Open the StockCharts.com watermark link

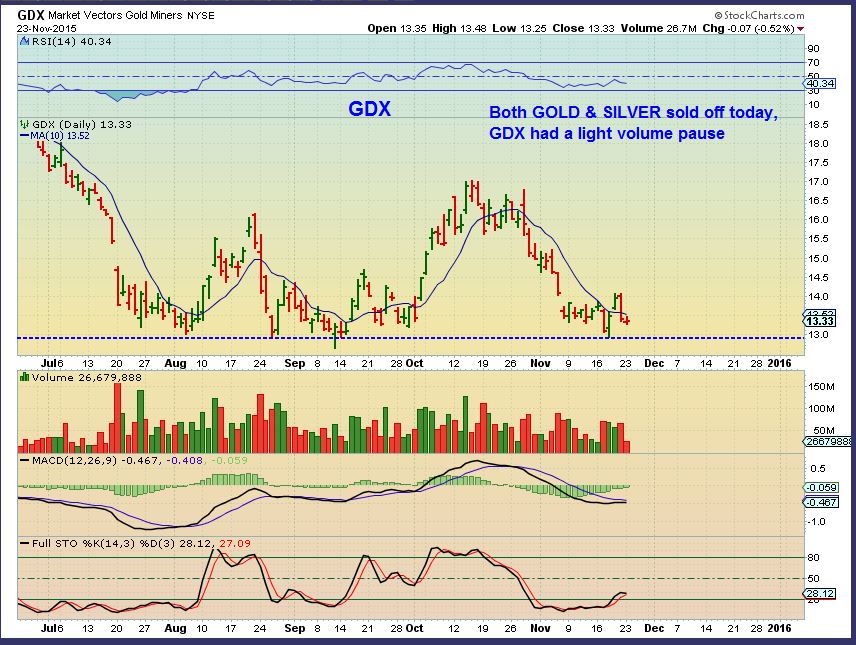(759, 15)
